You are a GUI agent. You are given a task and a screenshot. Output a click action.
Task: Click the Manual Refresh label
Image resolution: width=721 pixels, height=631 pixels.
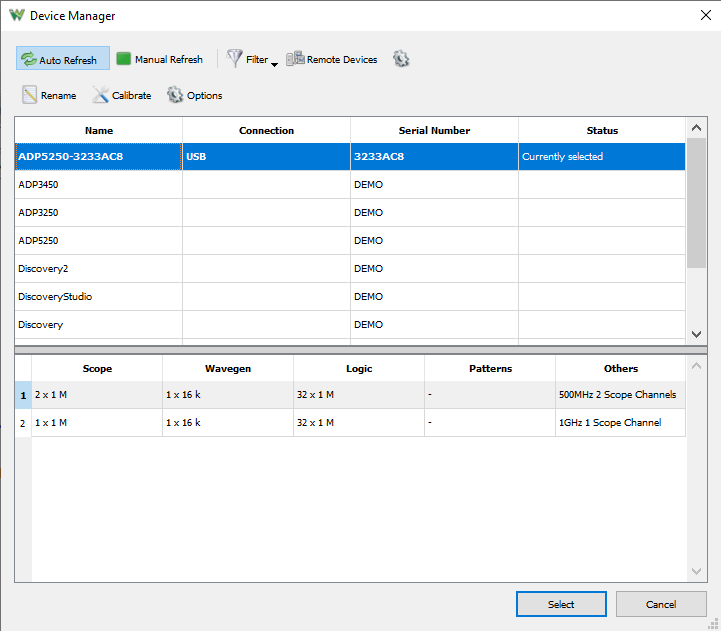point(169,59)
